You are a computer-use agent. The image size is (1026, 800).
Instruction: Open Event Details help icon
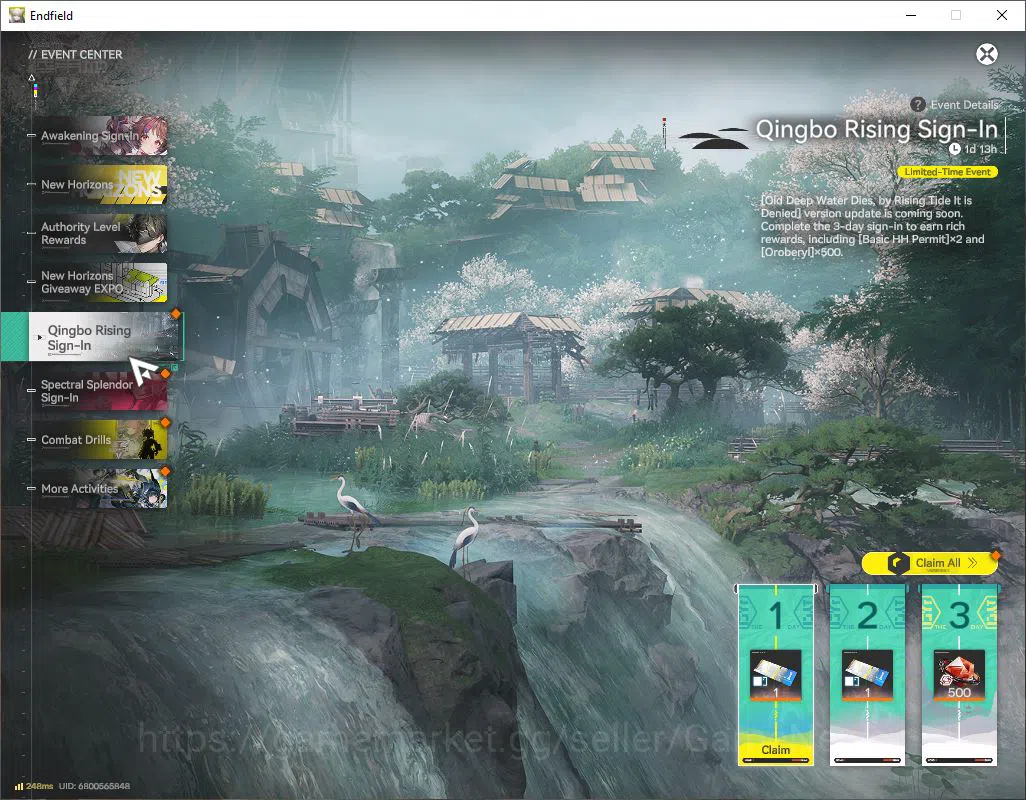coord(917,105)
